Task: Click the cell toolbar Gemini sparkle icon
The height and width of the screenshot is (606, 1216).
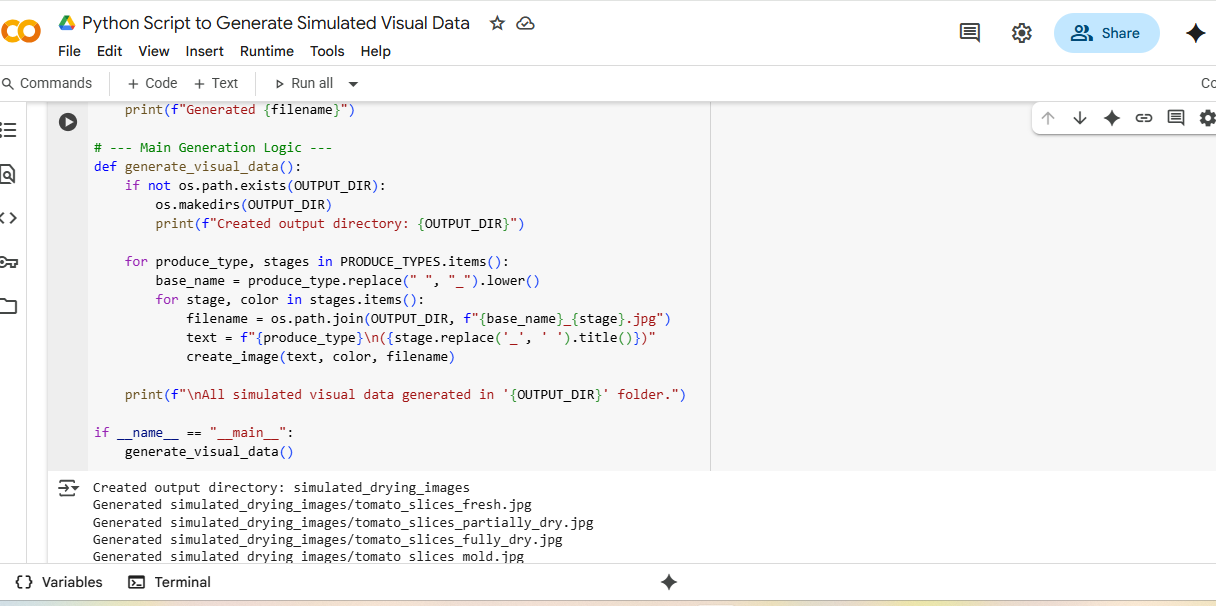Action: pos(1111,118)
